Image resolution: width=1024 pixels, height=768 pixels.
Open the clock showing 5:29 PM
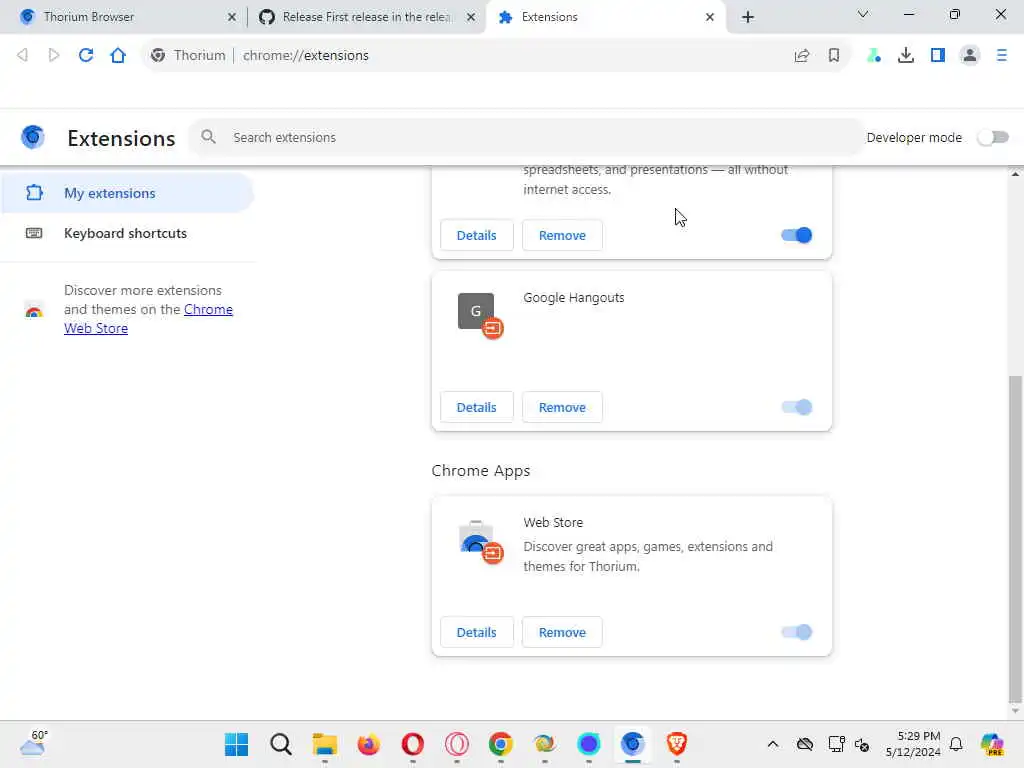tap(913, 744)
